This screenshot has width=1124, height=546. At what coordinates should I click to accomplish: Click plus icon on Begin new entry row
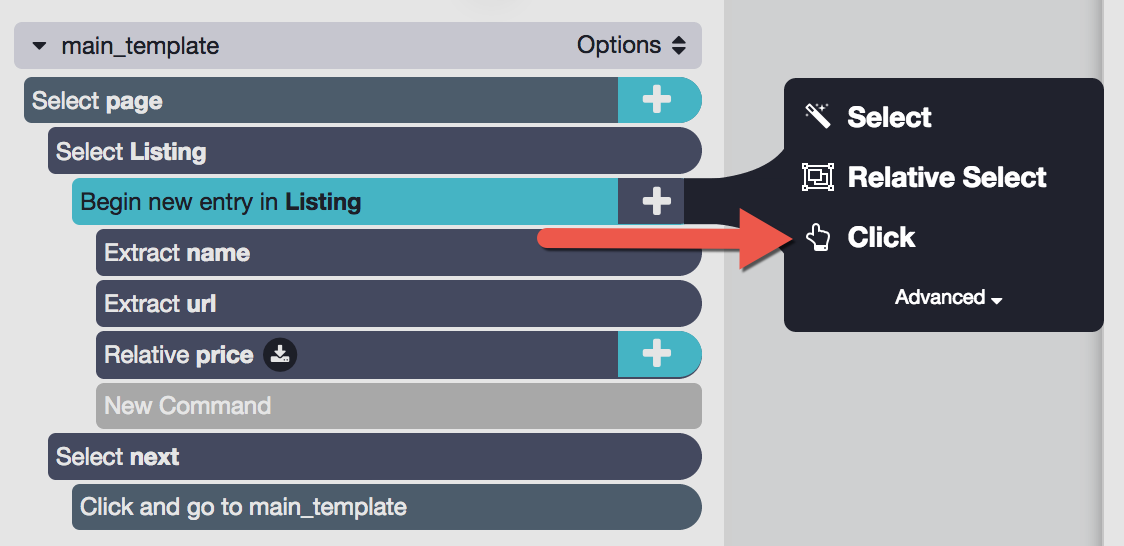[x=657, y=201]
